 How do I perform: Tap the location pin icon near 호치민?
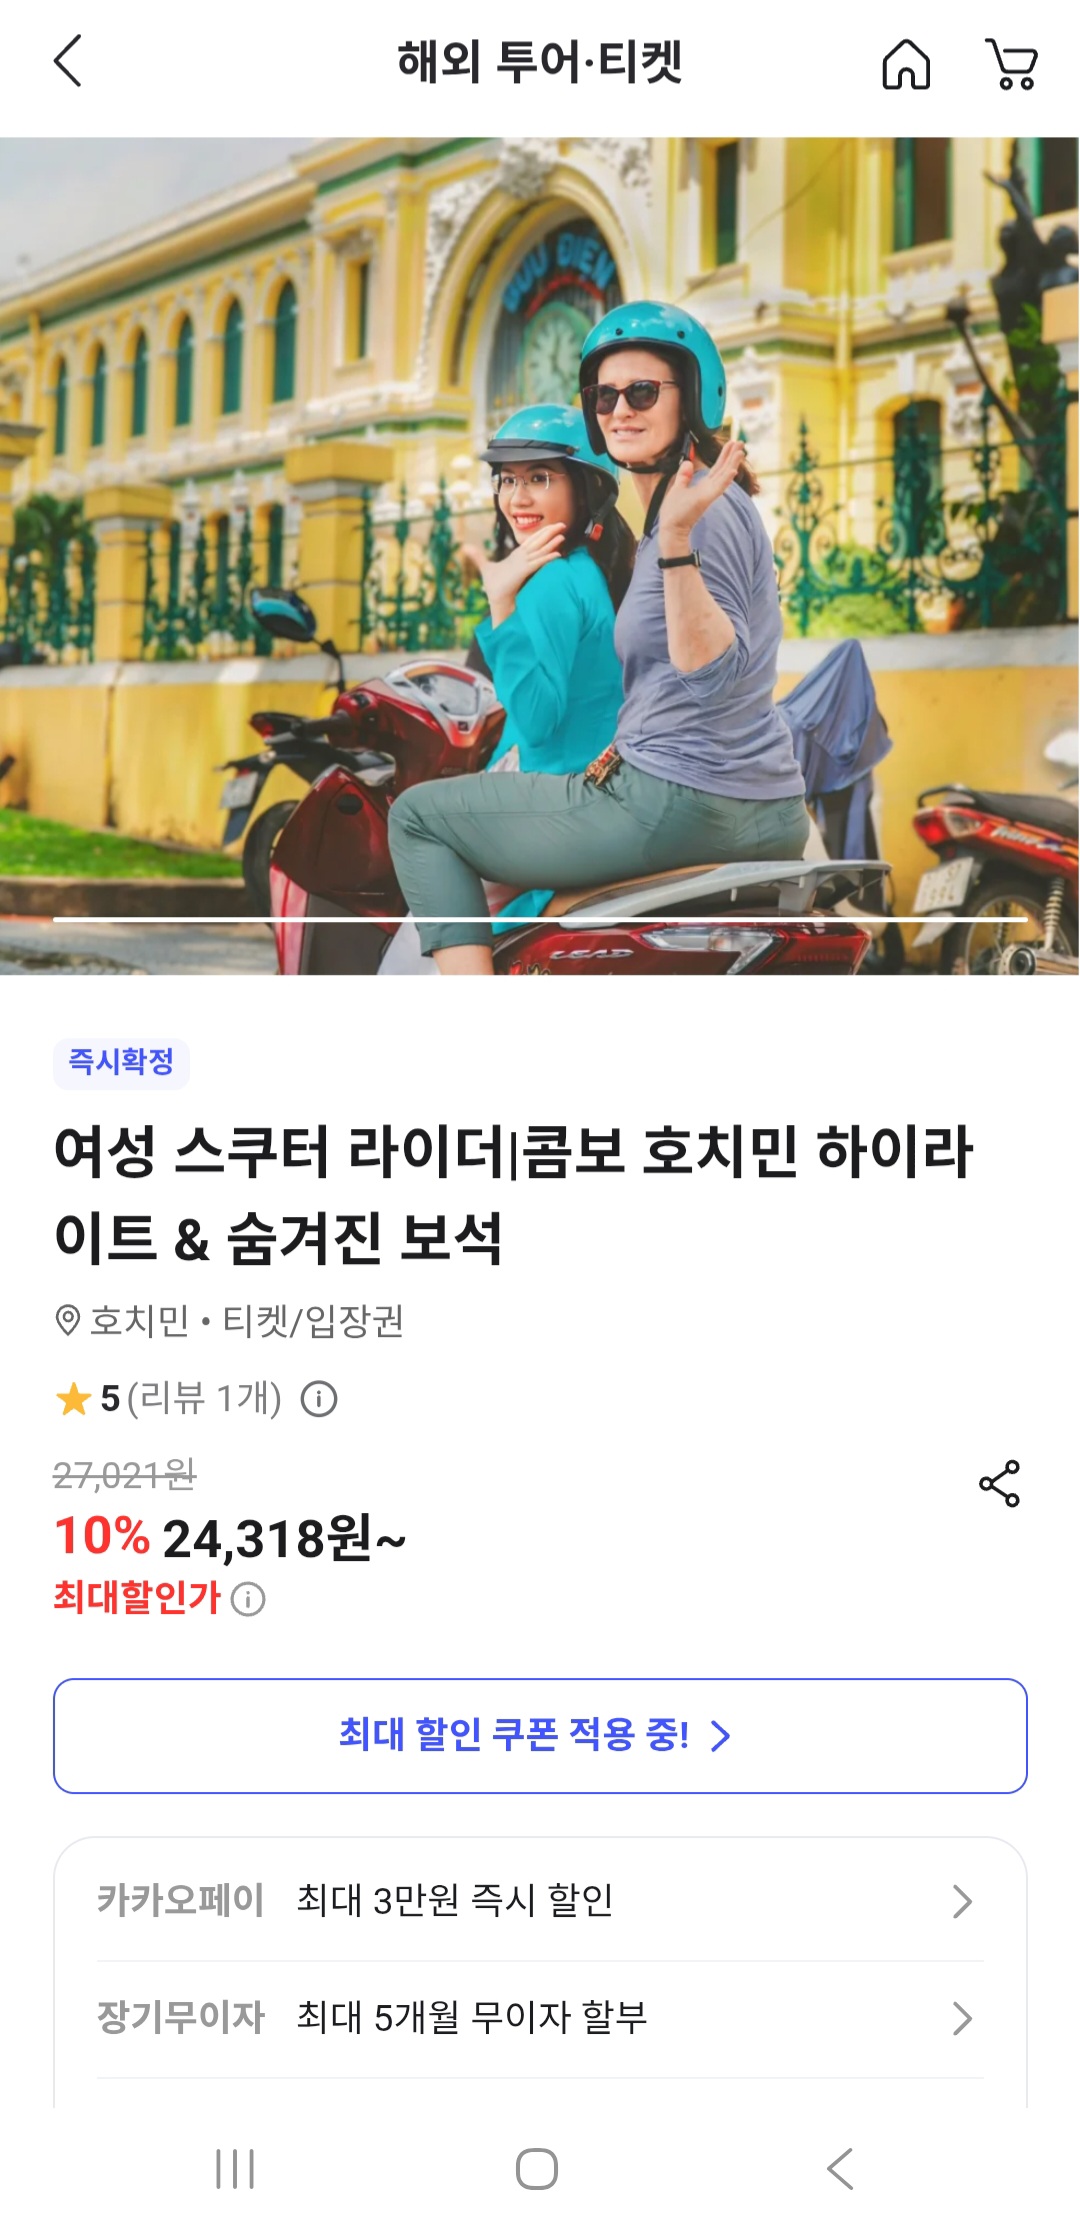point(67,1321)
